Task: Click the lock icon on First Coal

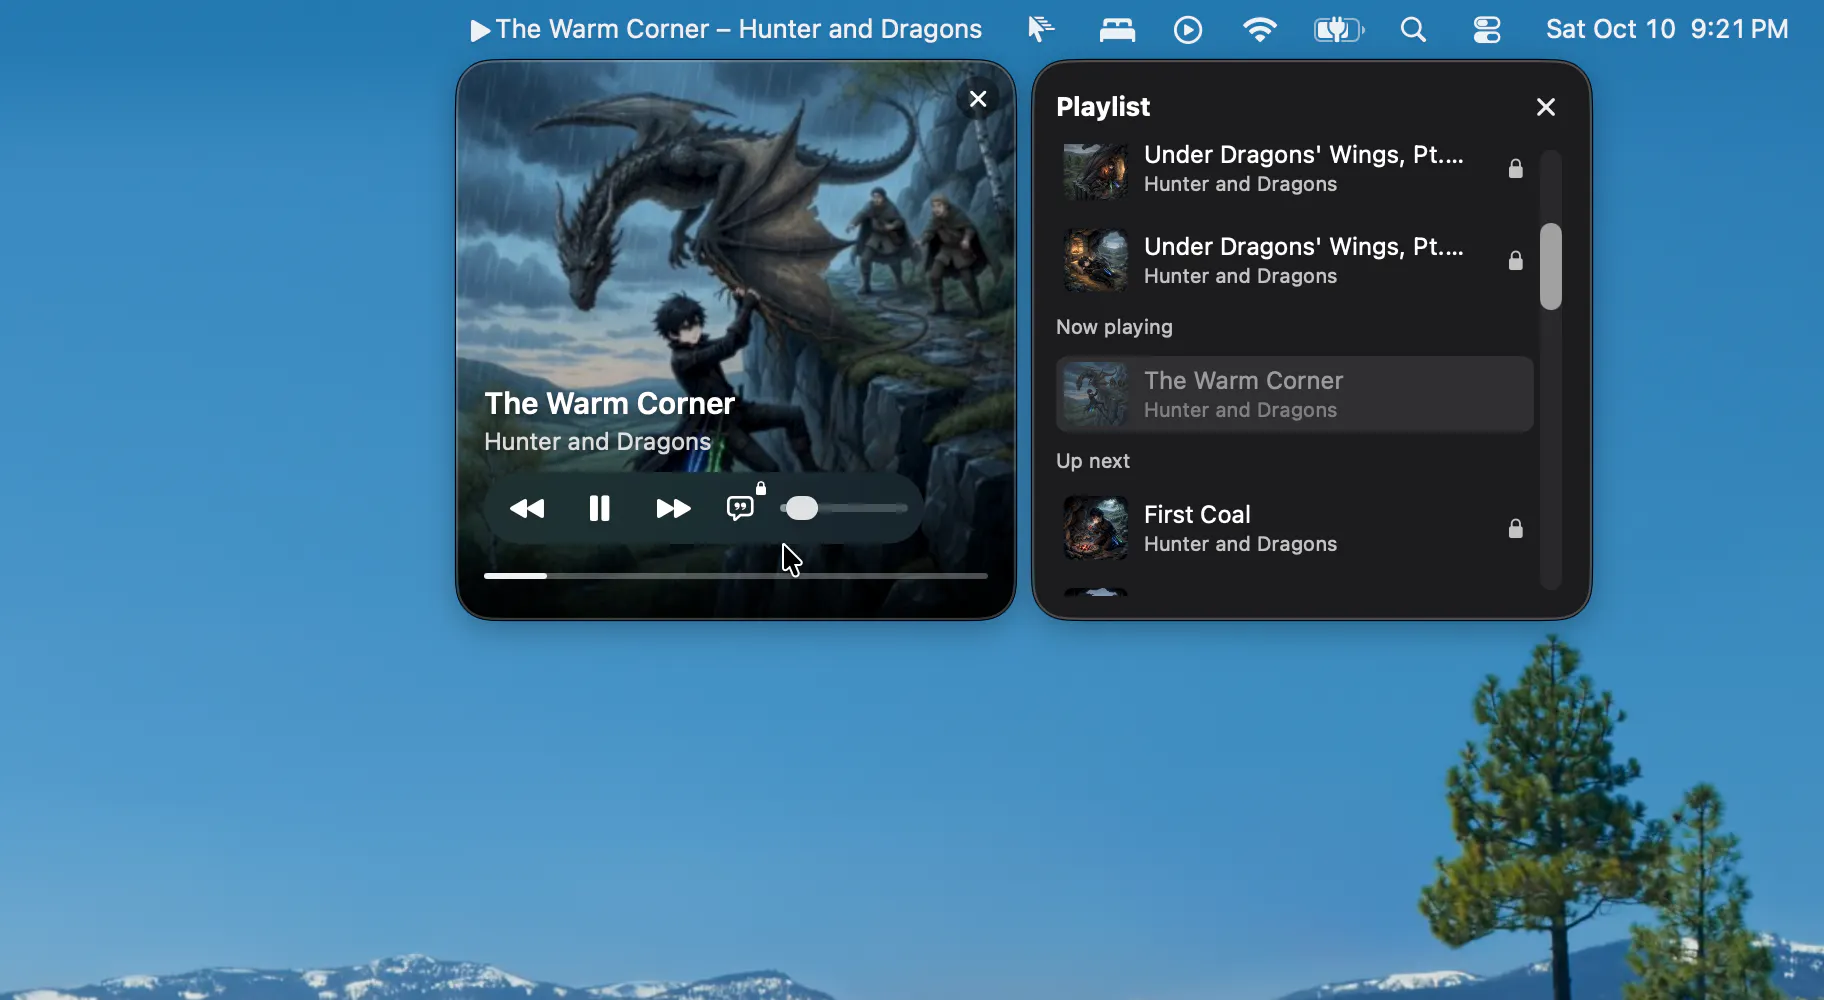Action: [x=1516, y=529]
